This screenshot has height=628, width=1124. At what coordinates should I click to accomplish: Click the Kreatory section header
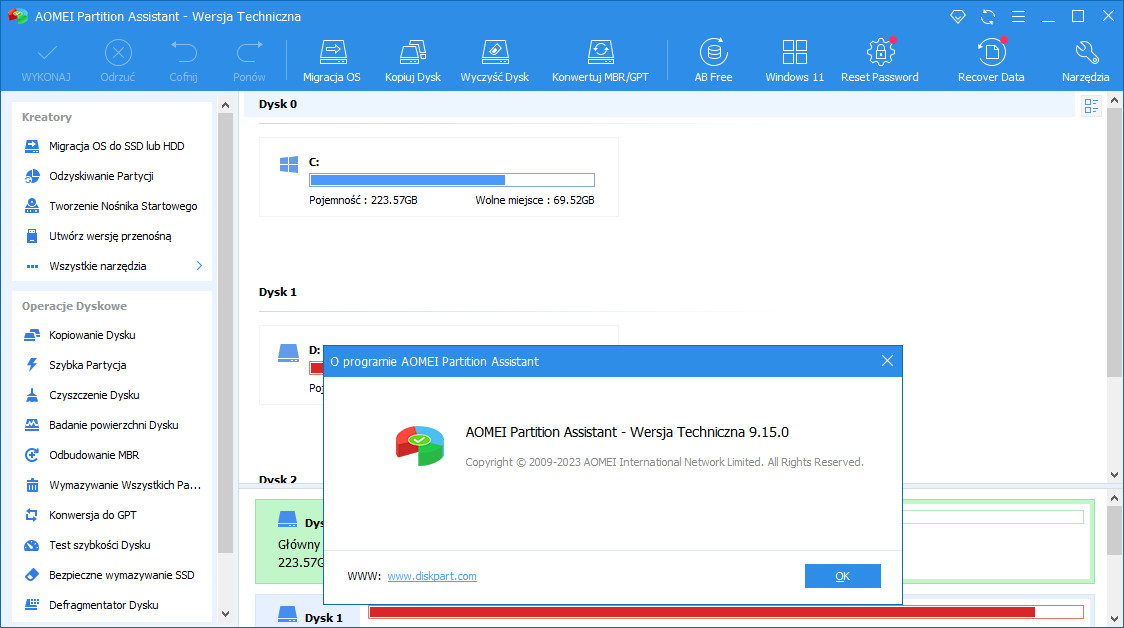47,118
